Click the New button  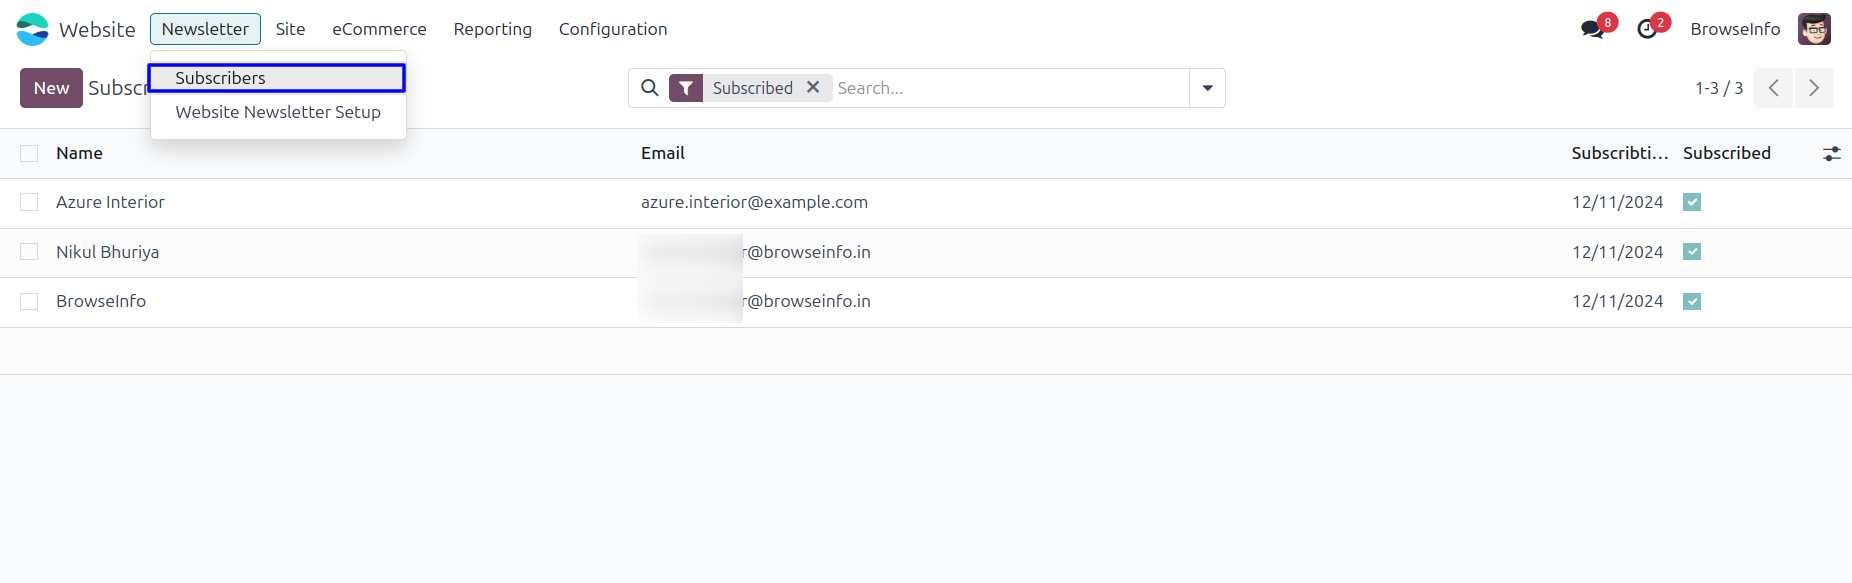[51, 88]
